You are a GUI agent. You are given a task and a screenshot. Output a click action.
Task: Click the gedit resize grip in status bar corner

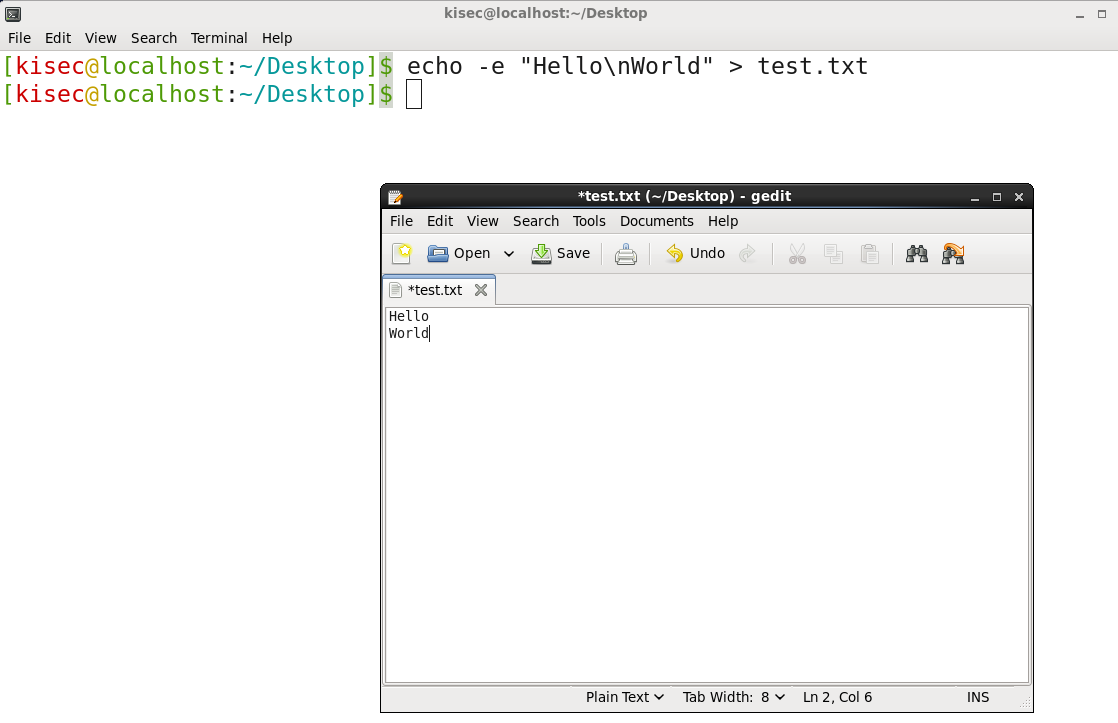coord(1025,703)
